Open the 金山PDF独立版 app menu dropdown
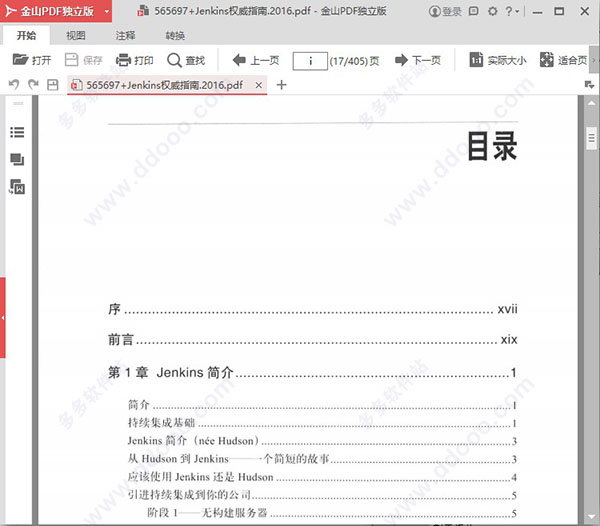600x526 pixels. click(107, 11)
